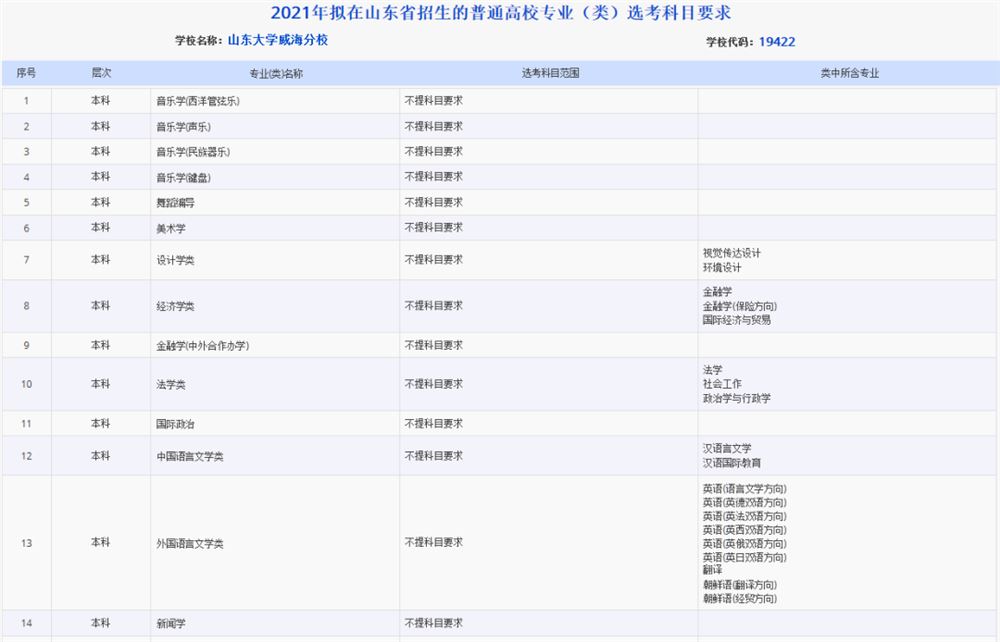Click sequence number "9" in the table
This screenshot has width=1000, height=642.
click(26, 346)
